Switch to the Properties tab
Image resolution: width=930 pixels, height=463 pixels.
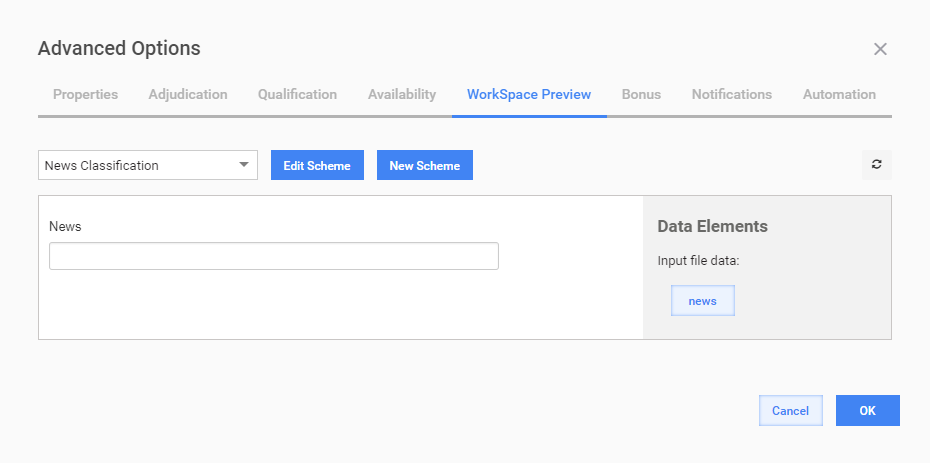[x=85, y=94]
